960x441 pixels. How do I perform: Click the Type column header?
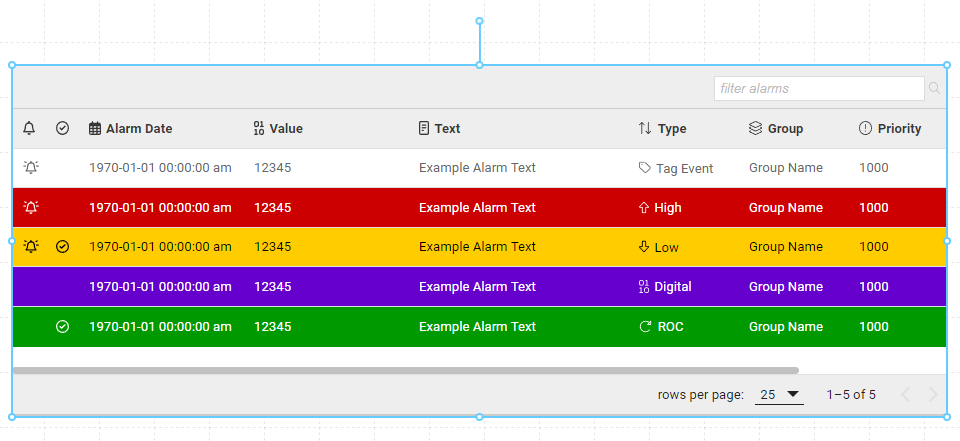tap(671, 128)
